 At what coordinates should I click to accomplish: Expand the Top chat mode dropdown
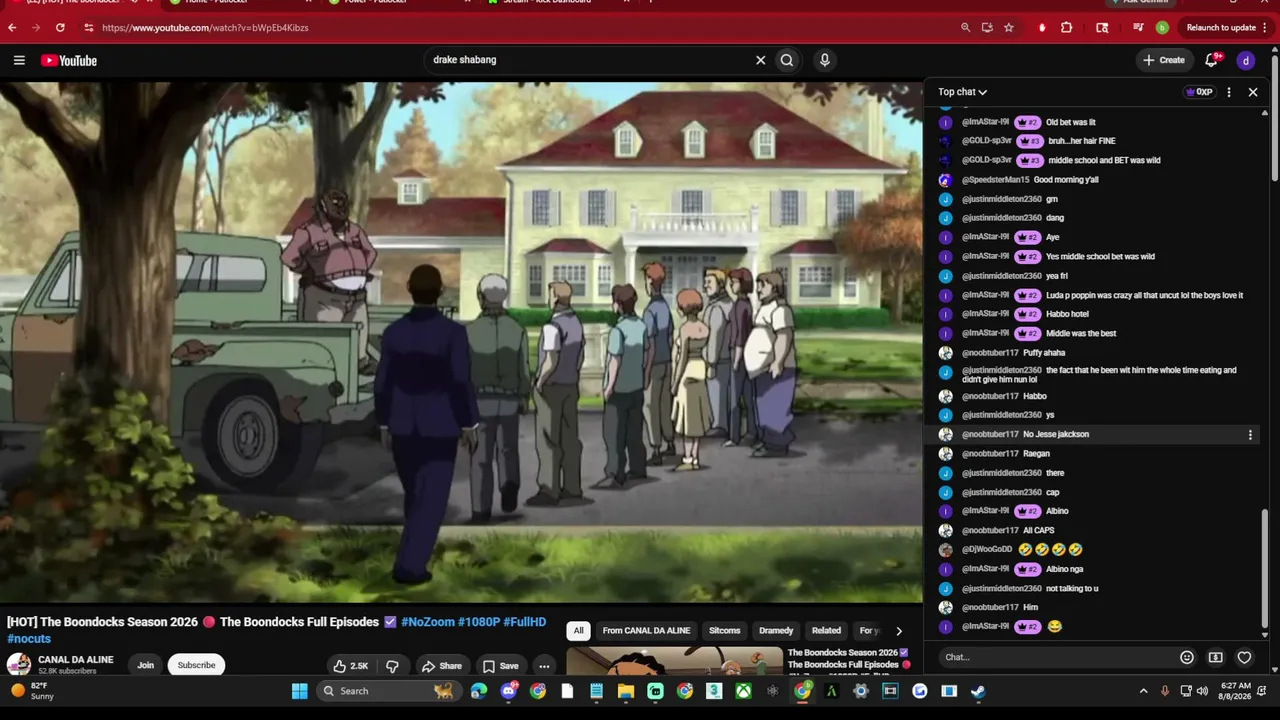[963, 92]
